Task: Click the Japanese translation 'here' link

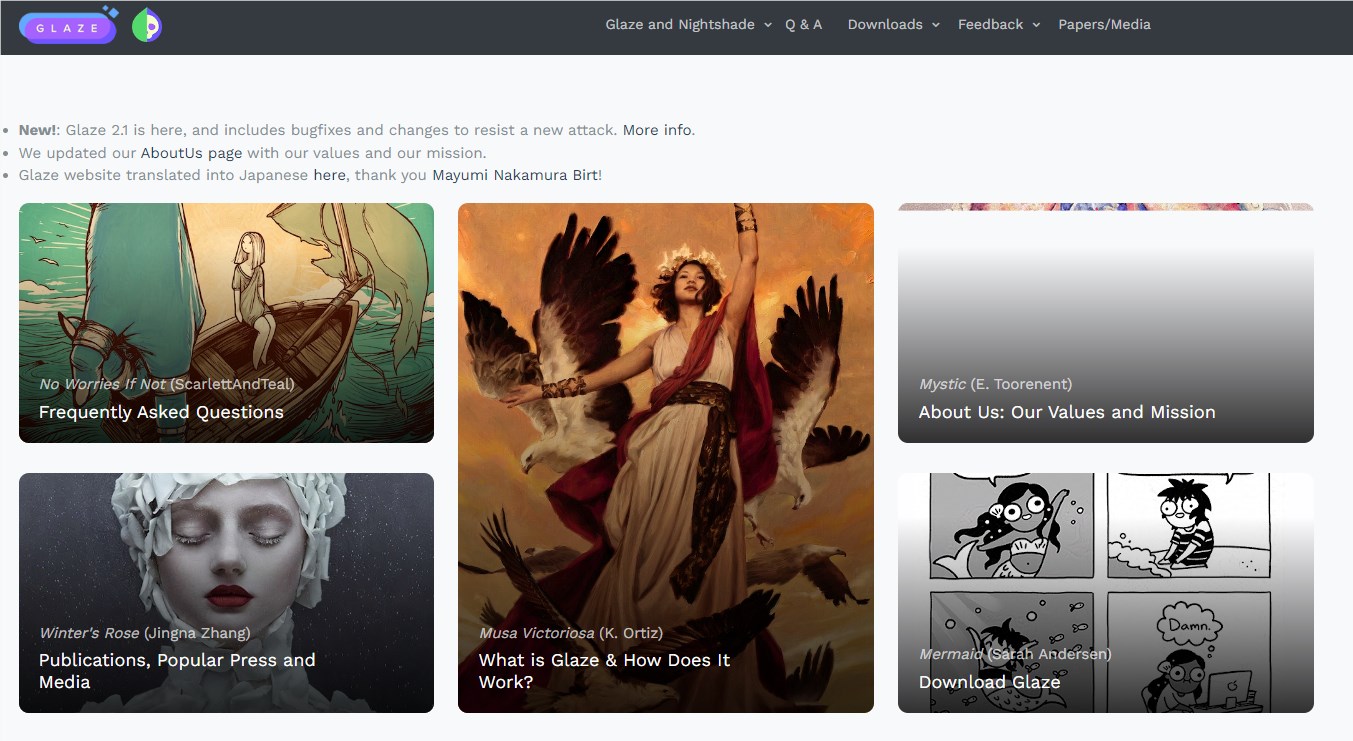Action: (329, 175)
